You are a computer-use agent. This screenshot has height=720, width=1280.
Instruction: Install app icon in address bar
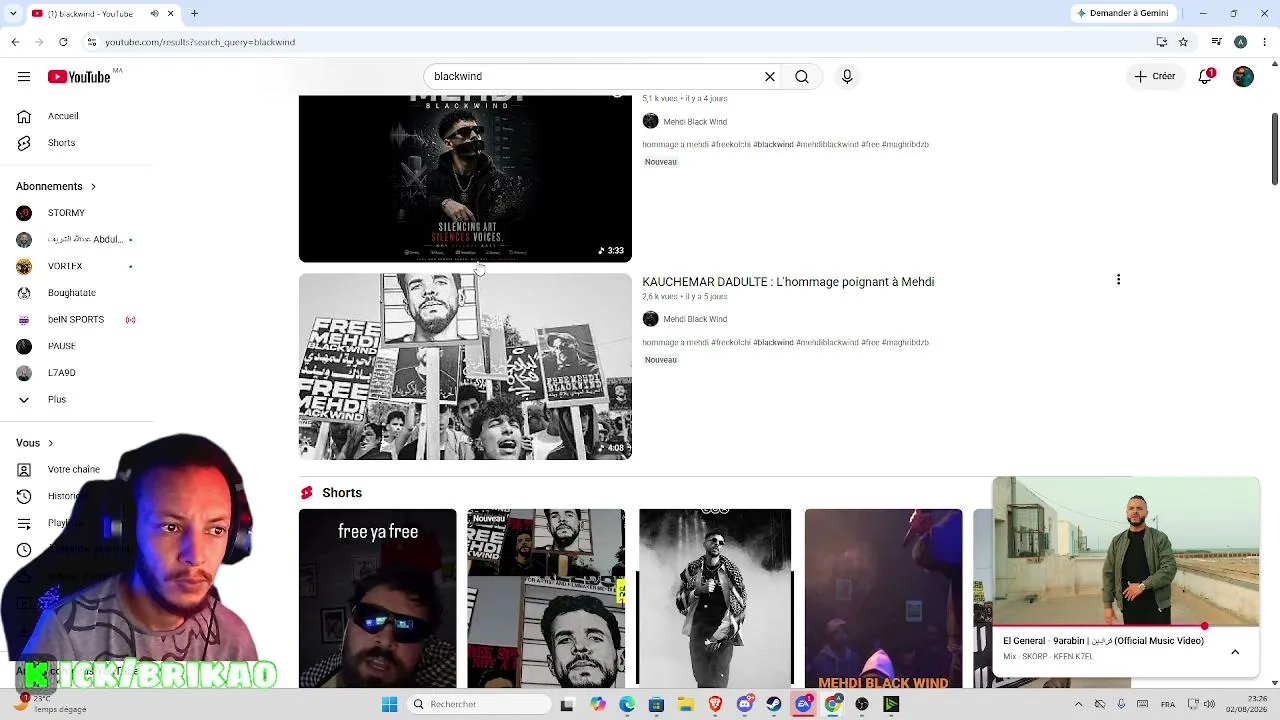[1161, 42]
